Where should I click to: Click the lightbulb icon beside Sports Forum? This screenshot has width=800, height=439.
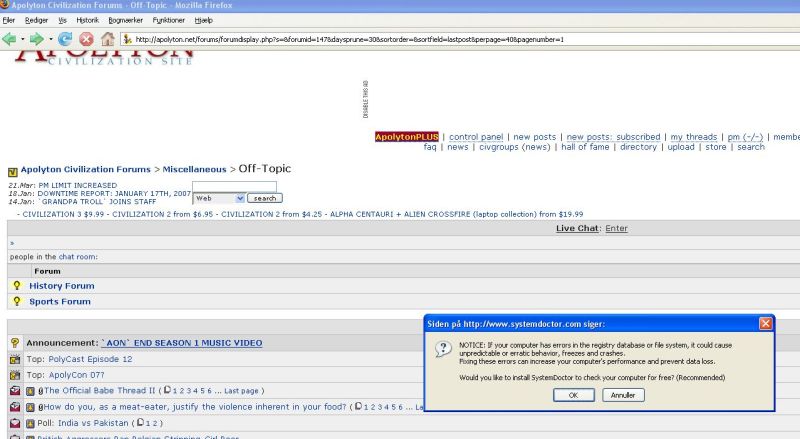[16, 301]
